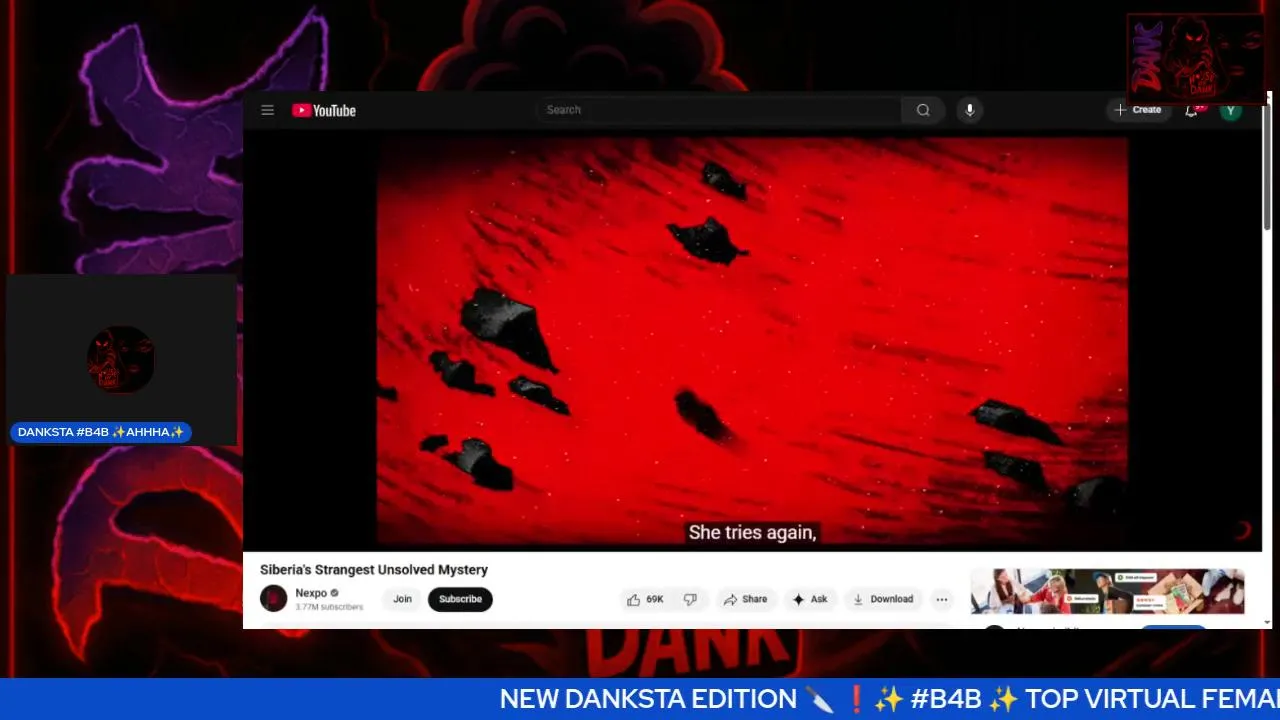
Task: Open the account avatar menu
Action: point(1231,110)
